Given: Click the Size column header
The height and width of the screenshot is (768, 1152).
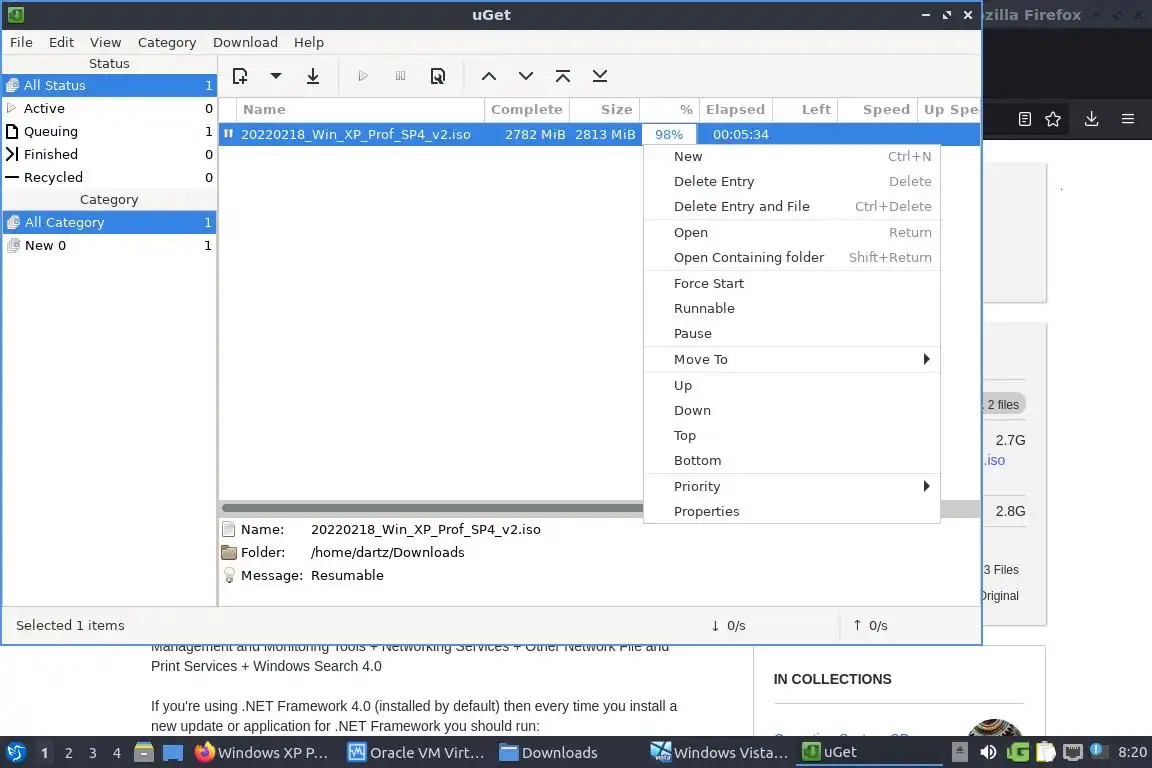Looking at the screenshot, I should (x=605, y=110).
